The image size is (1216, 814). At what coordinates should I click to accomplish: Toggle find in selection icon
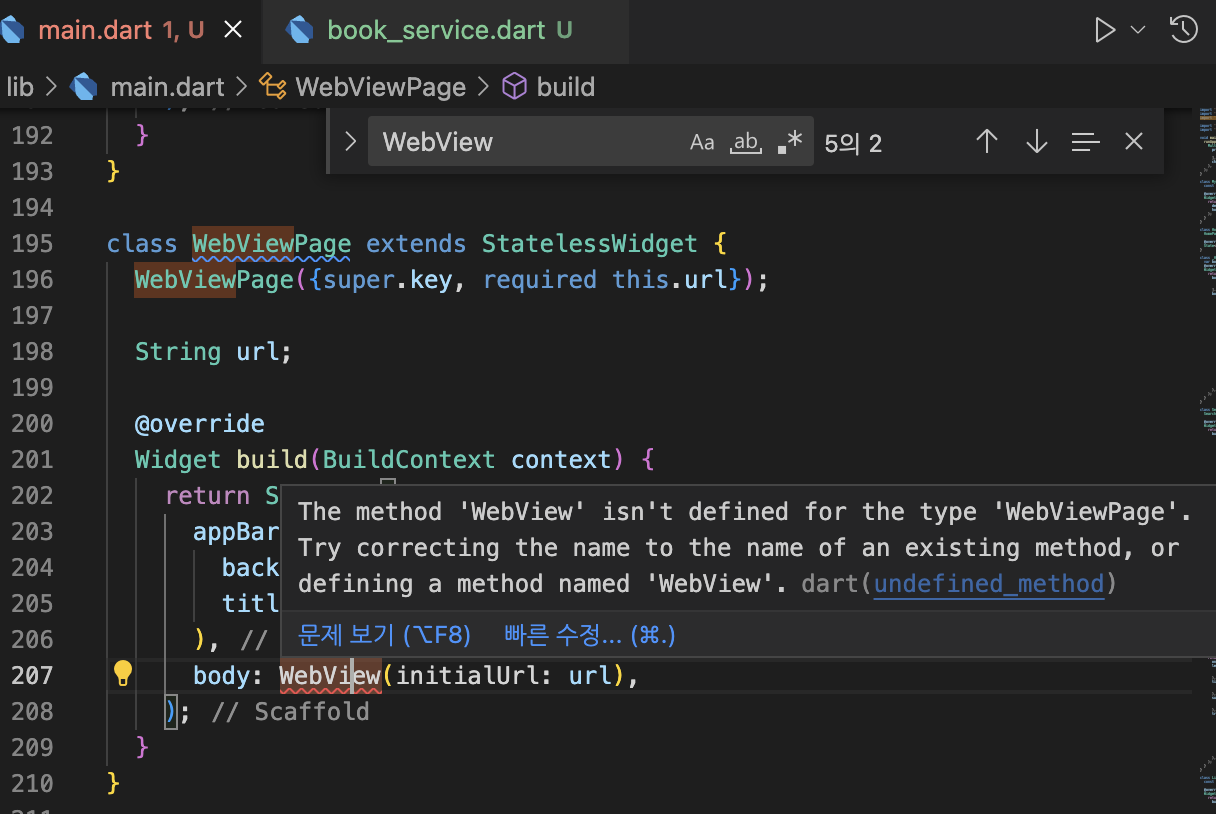(x=1086, y=142)
